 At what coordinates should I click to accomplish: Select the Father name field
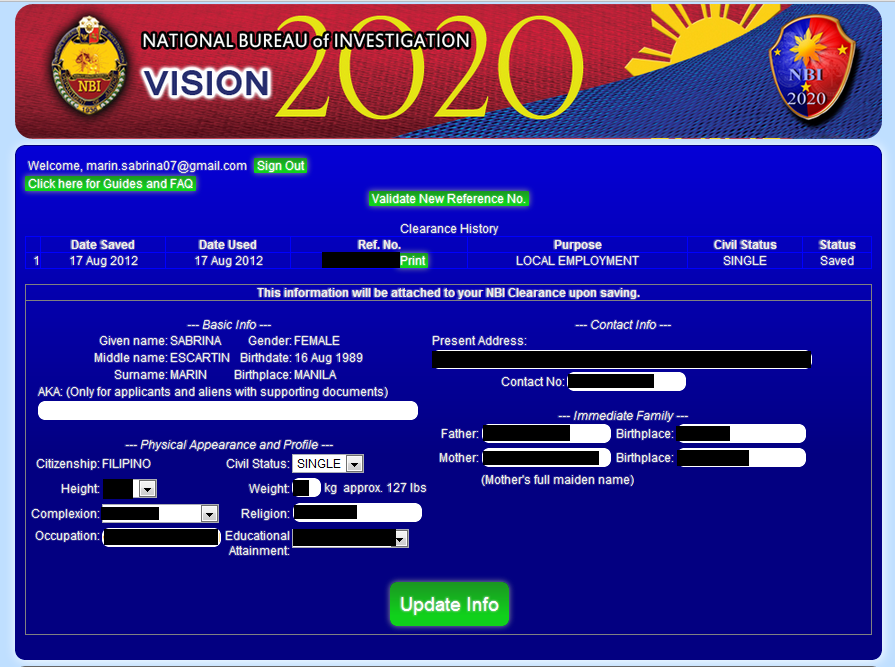coord(545,433)
